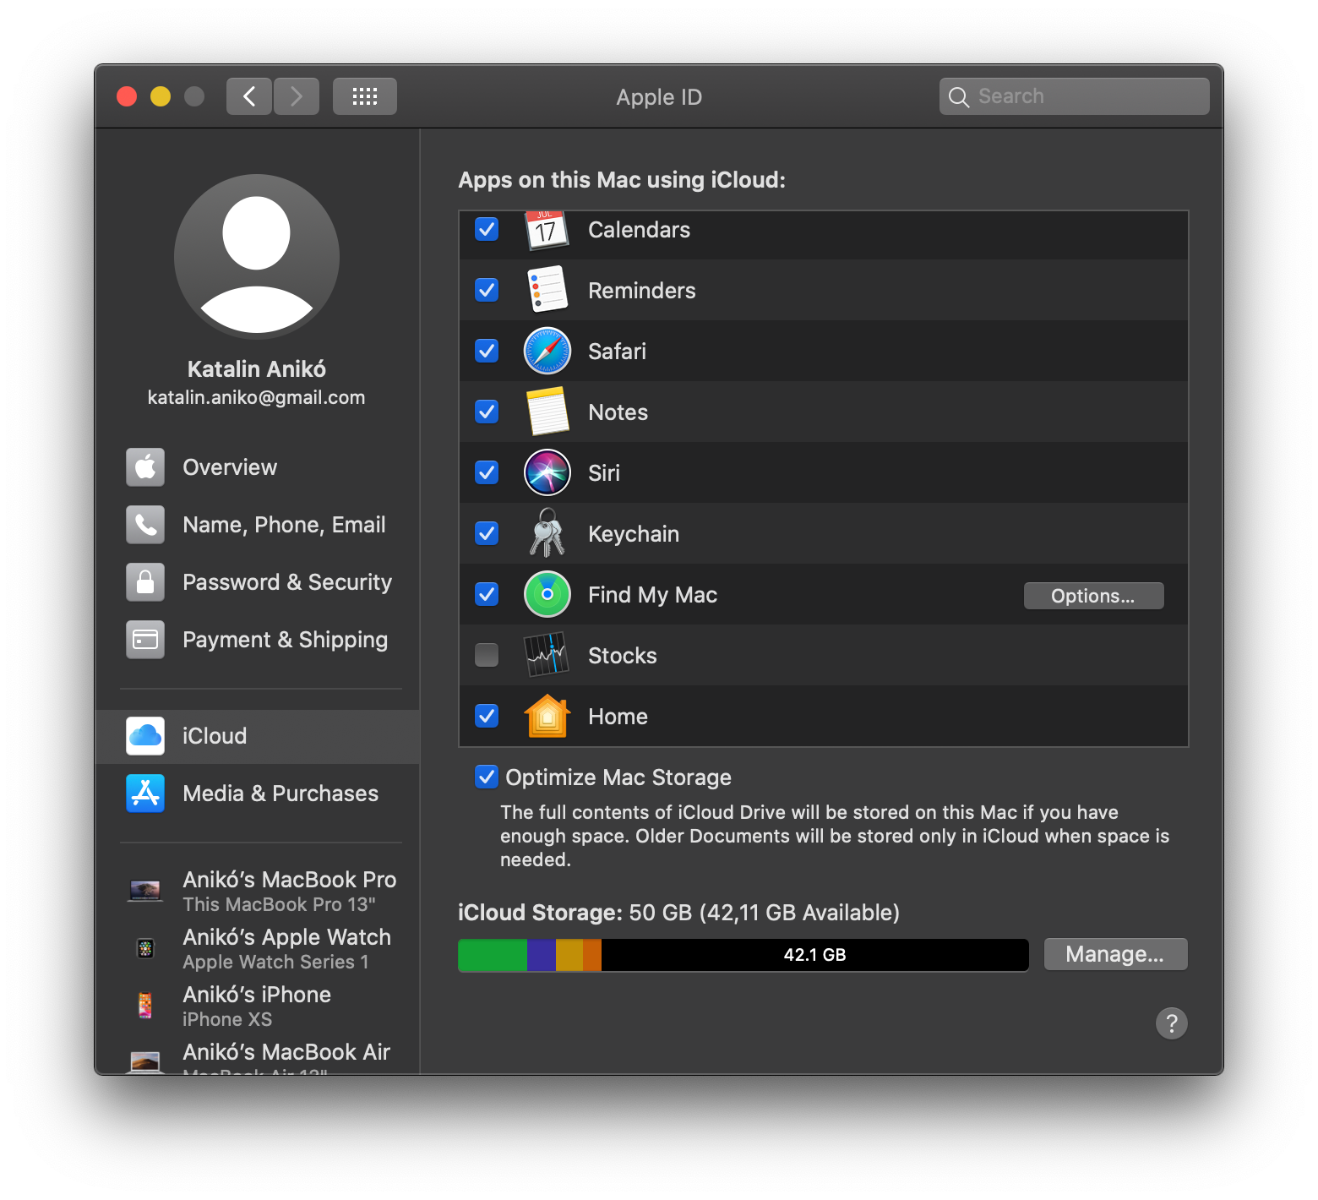1318x1200 pixels.
Task: Disable Optimize Mac Storage checkbox
Action: (487, 777)
